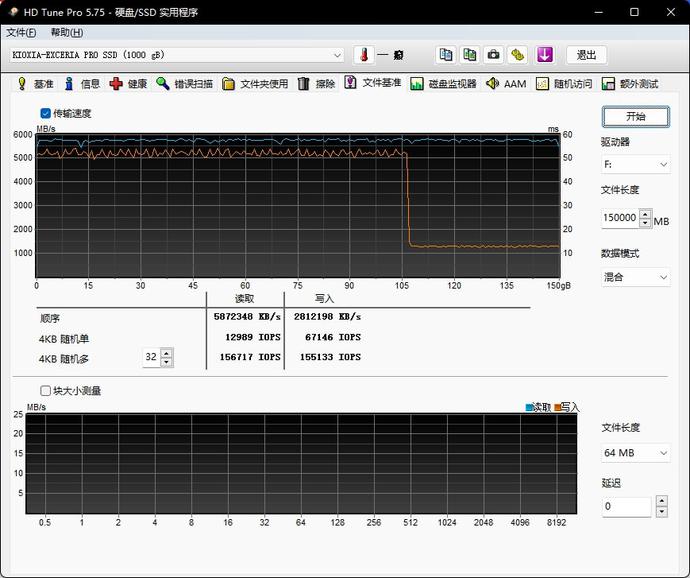The height and width of the screenshot is (578, 690).
Task: Click the transfer speed graph area
Action: pyautogui.click(x=298, y=205)
